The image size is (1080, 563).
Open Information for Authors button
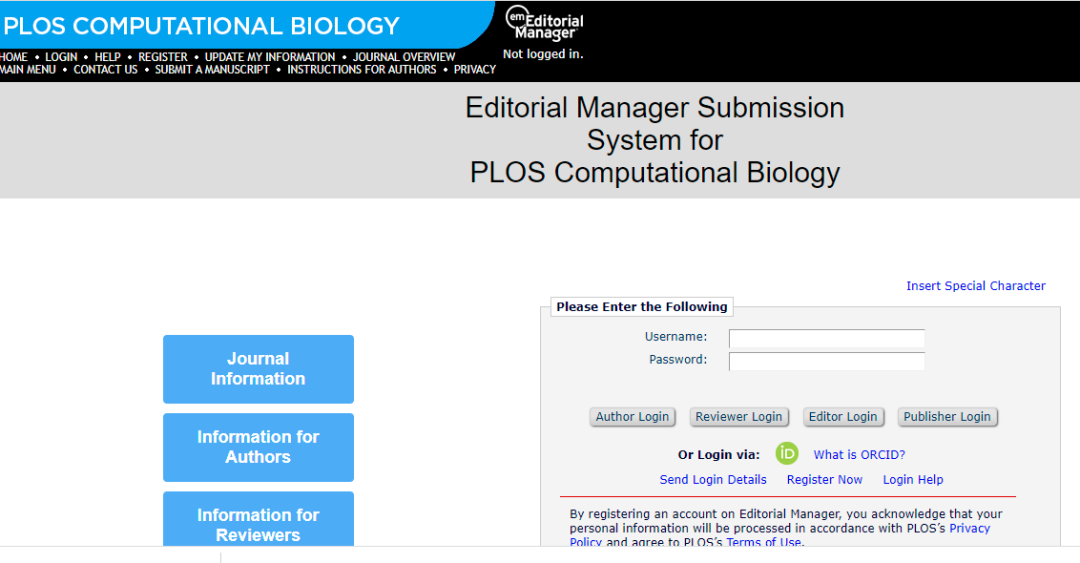point(258,447)
